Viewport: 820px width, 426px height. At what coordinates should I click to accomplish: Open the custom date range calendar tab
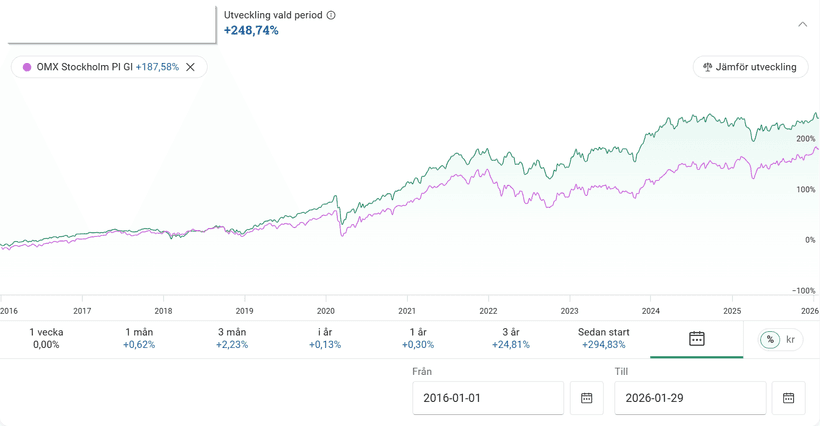click(696, 339)
